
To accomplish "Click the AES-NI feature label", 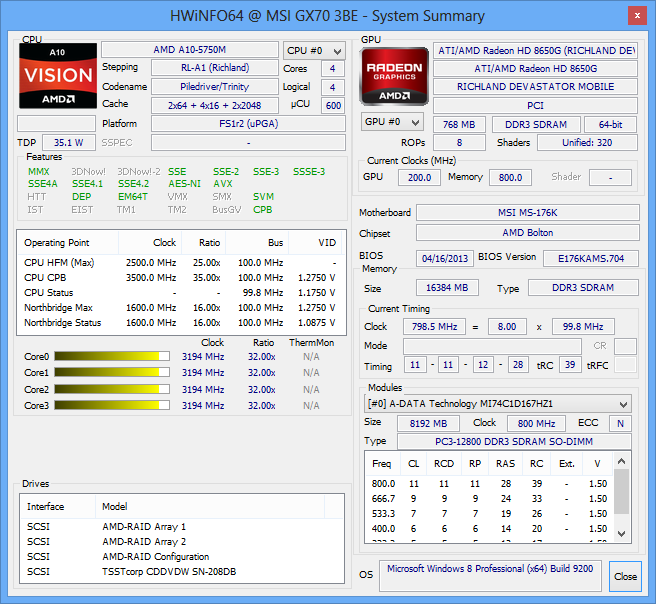I will tap(184, 184).
